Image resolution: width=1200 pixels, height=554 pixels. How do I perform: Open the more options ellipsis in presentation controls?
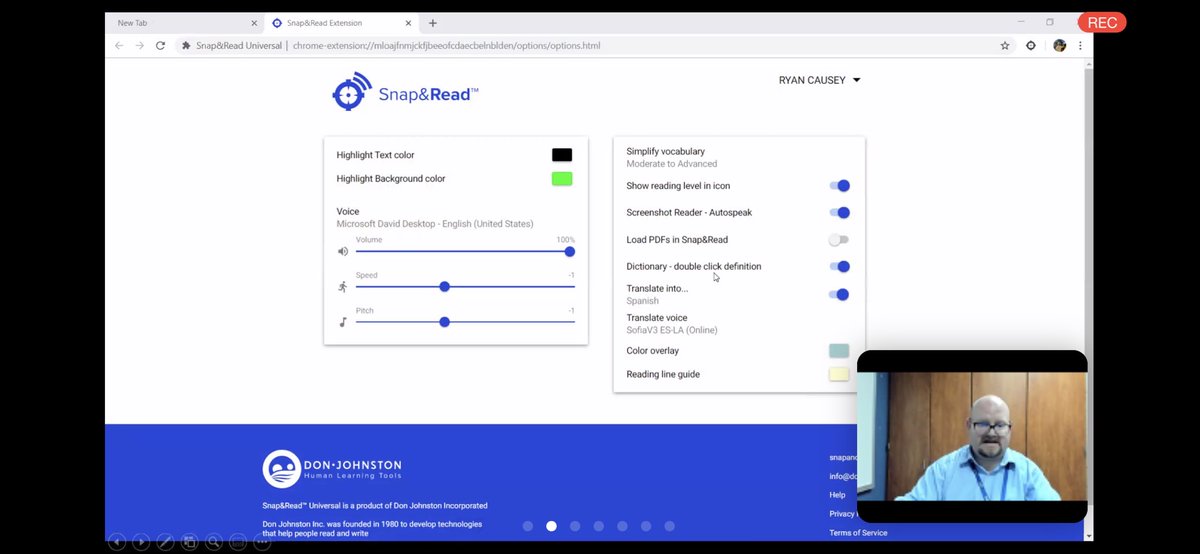coord(261,542)
